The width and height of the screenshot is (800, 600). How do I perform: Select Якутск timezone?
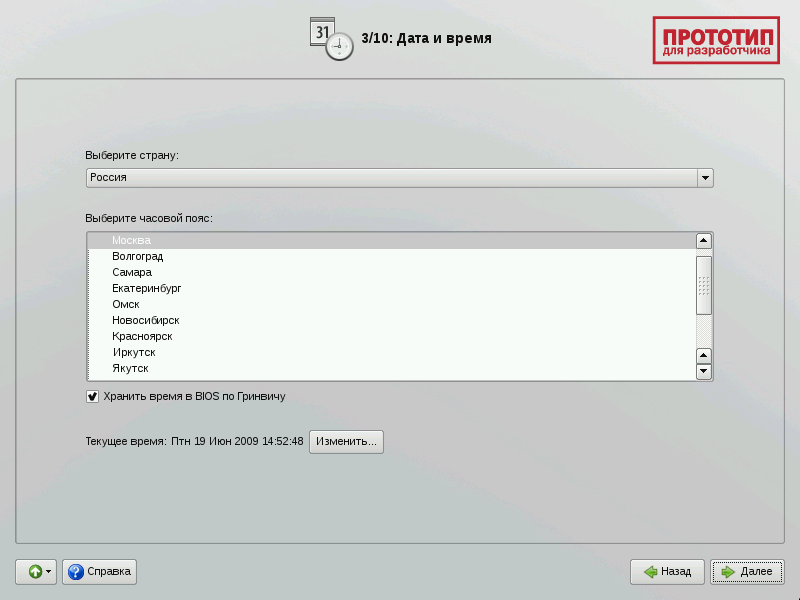(x=391, y=368)
